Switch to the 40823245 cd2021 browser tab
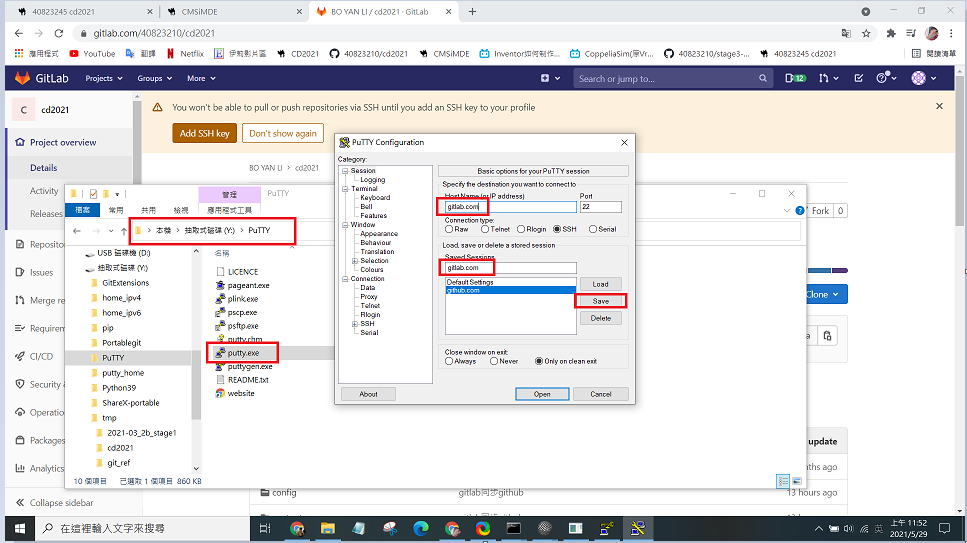Image resolution: width=967 pixels, height=543 pixels. coord(85,12)
